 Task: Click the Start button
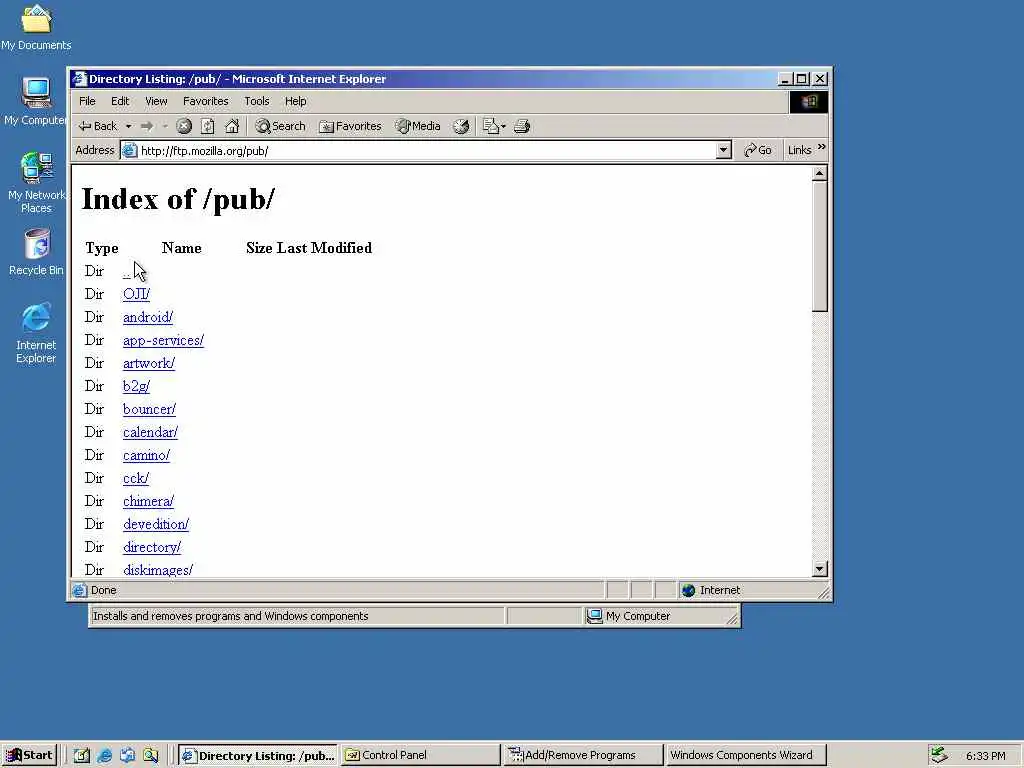pyautogui.click(x=29, y=756)
